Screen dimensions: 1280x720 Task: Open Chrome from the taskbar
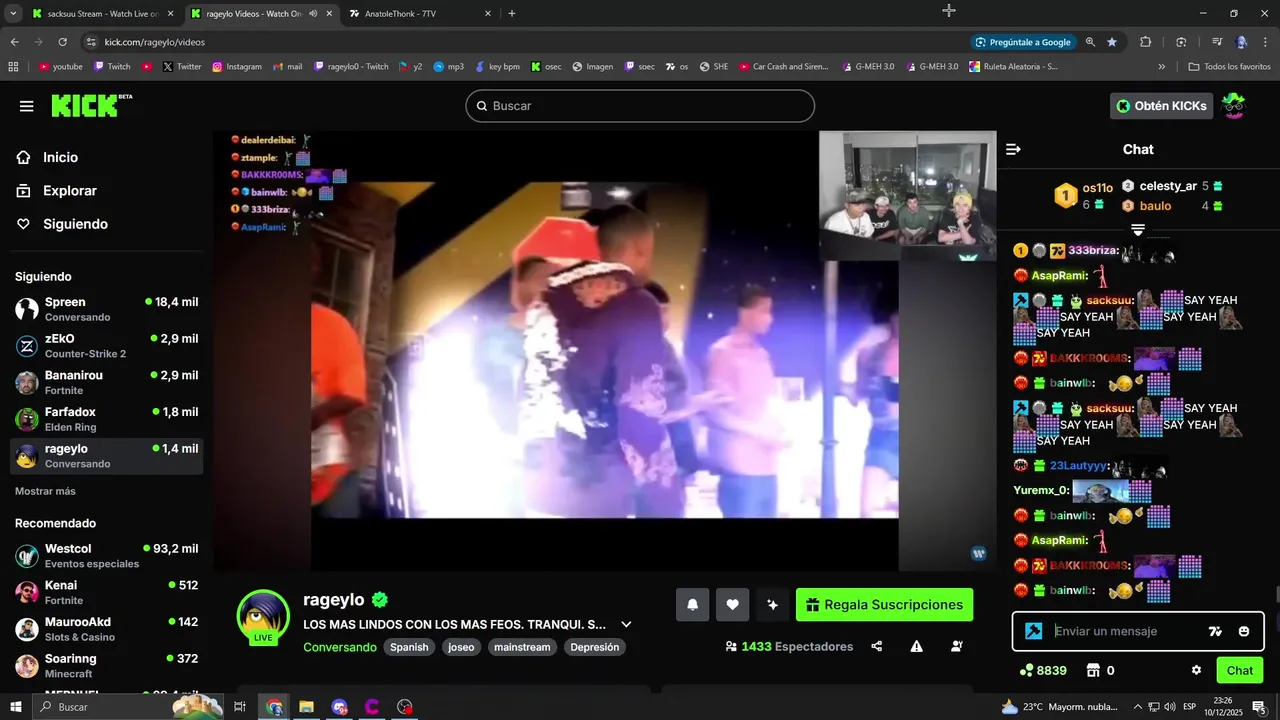click(x=274, y=707)
